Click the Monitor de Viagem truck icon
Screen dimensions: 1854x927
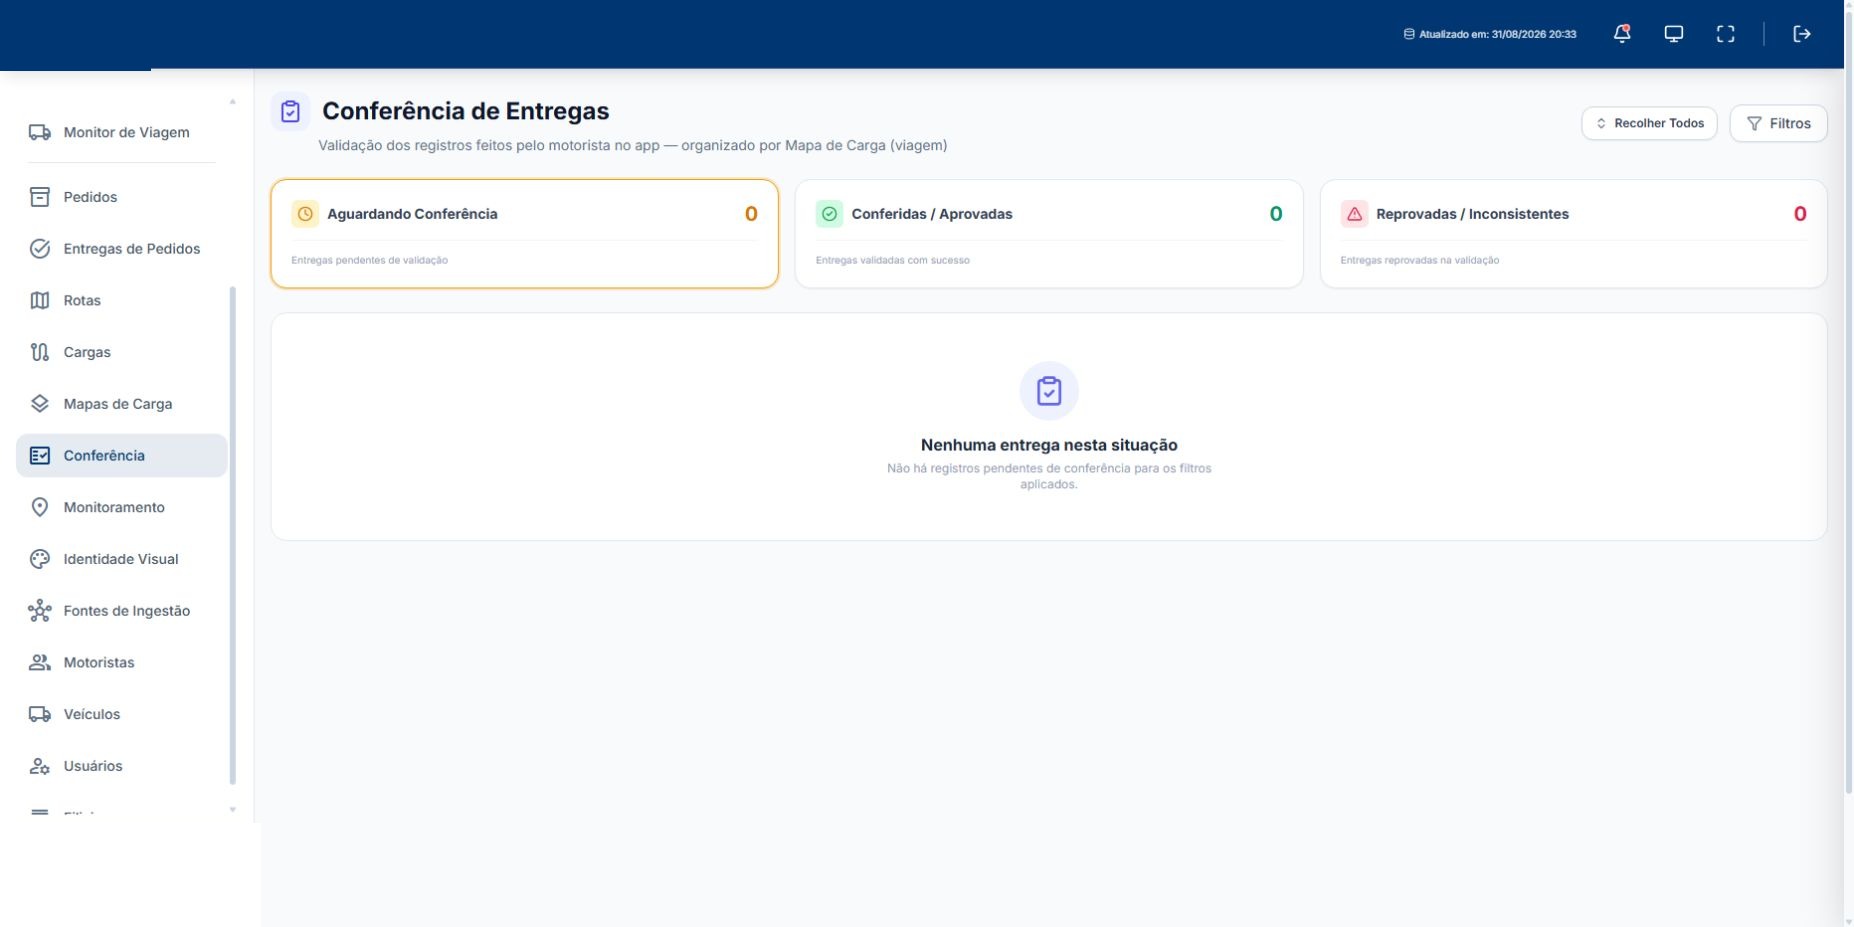pos(40,132)
